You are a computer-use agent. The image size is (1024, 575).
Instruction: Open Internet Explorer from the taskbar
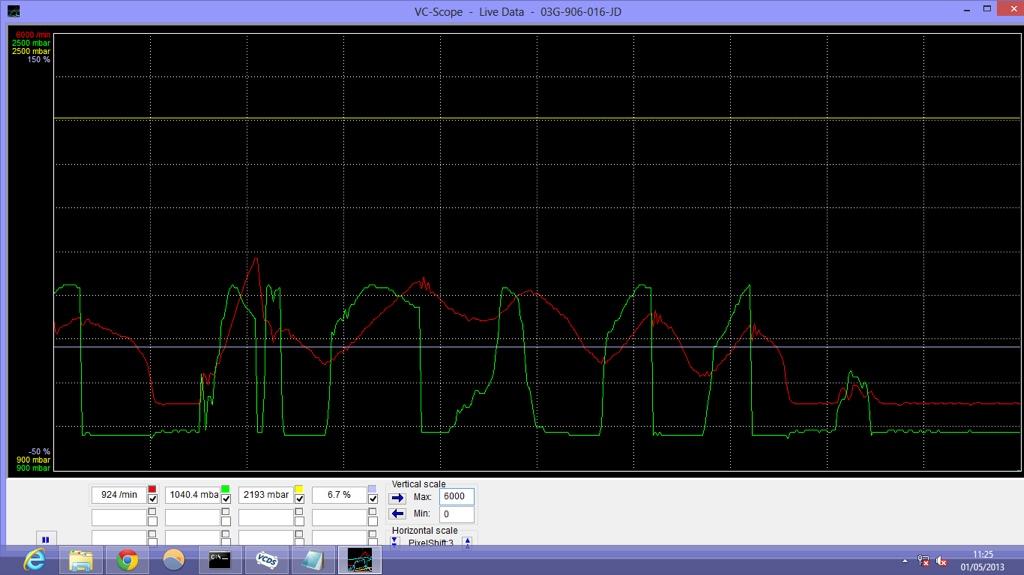point(34,560)
